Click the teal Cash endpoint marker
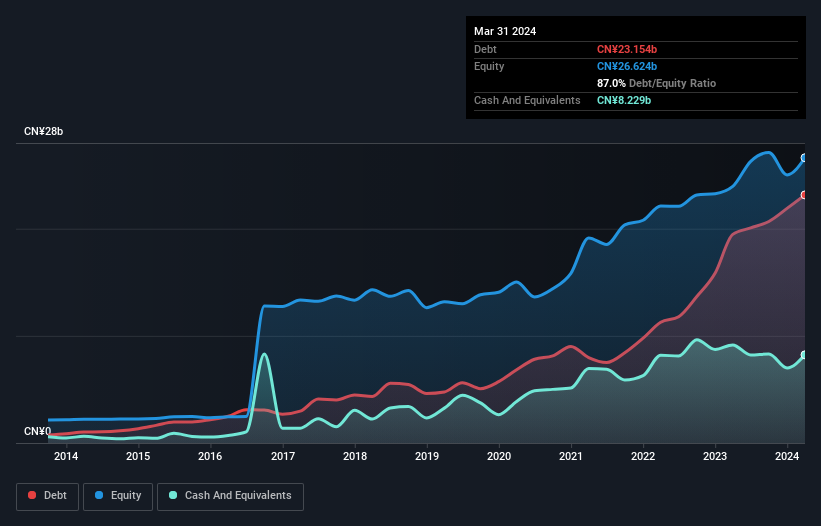The height and width of the screenshot is (526, 821). (x=804, y=355)
